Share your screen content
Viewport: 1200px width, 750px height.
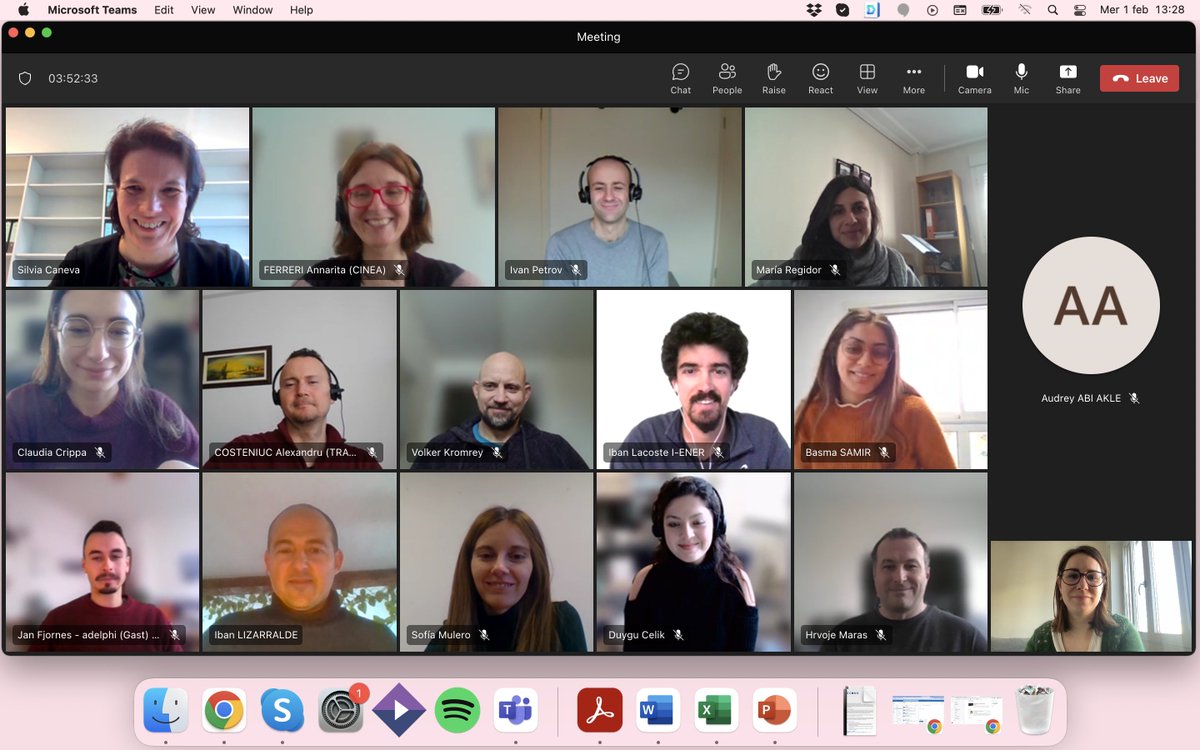point(1068,78)
